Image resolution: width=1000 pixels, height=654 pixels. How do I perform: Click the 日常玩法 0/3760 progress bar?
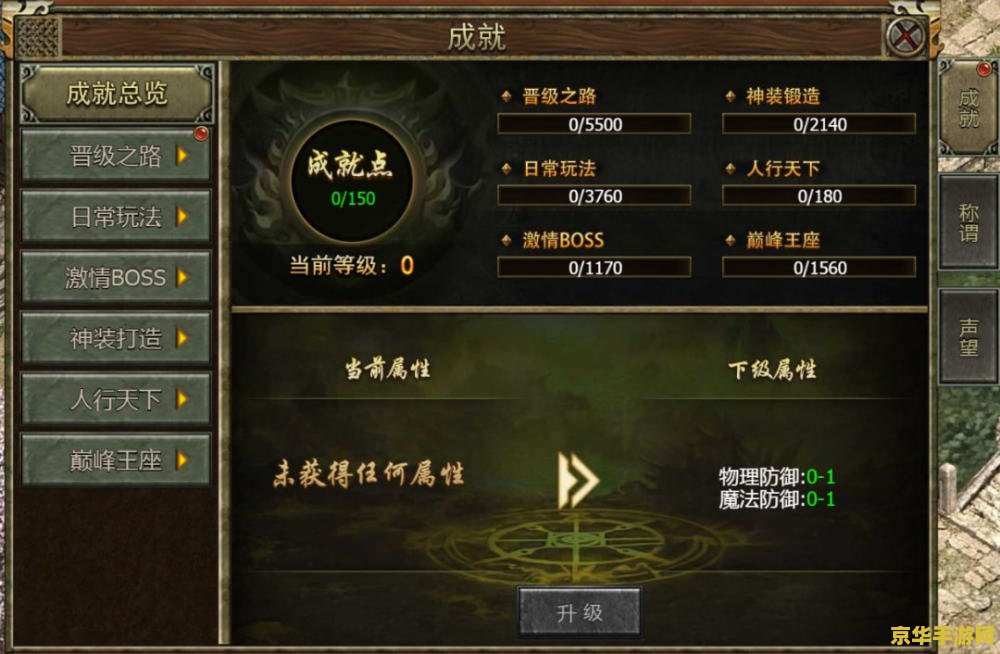point(594,196)
